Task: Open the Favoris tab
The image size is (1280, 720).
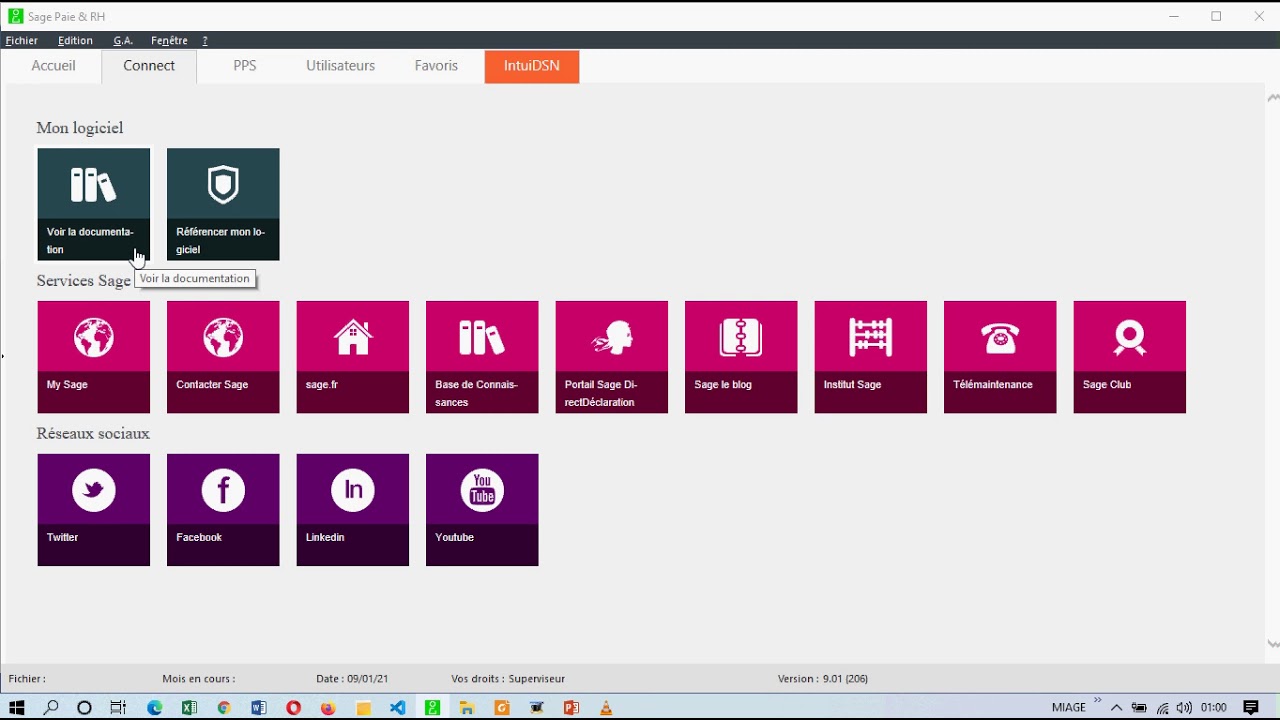Action: coord(436,66)
